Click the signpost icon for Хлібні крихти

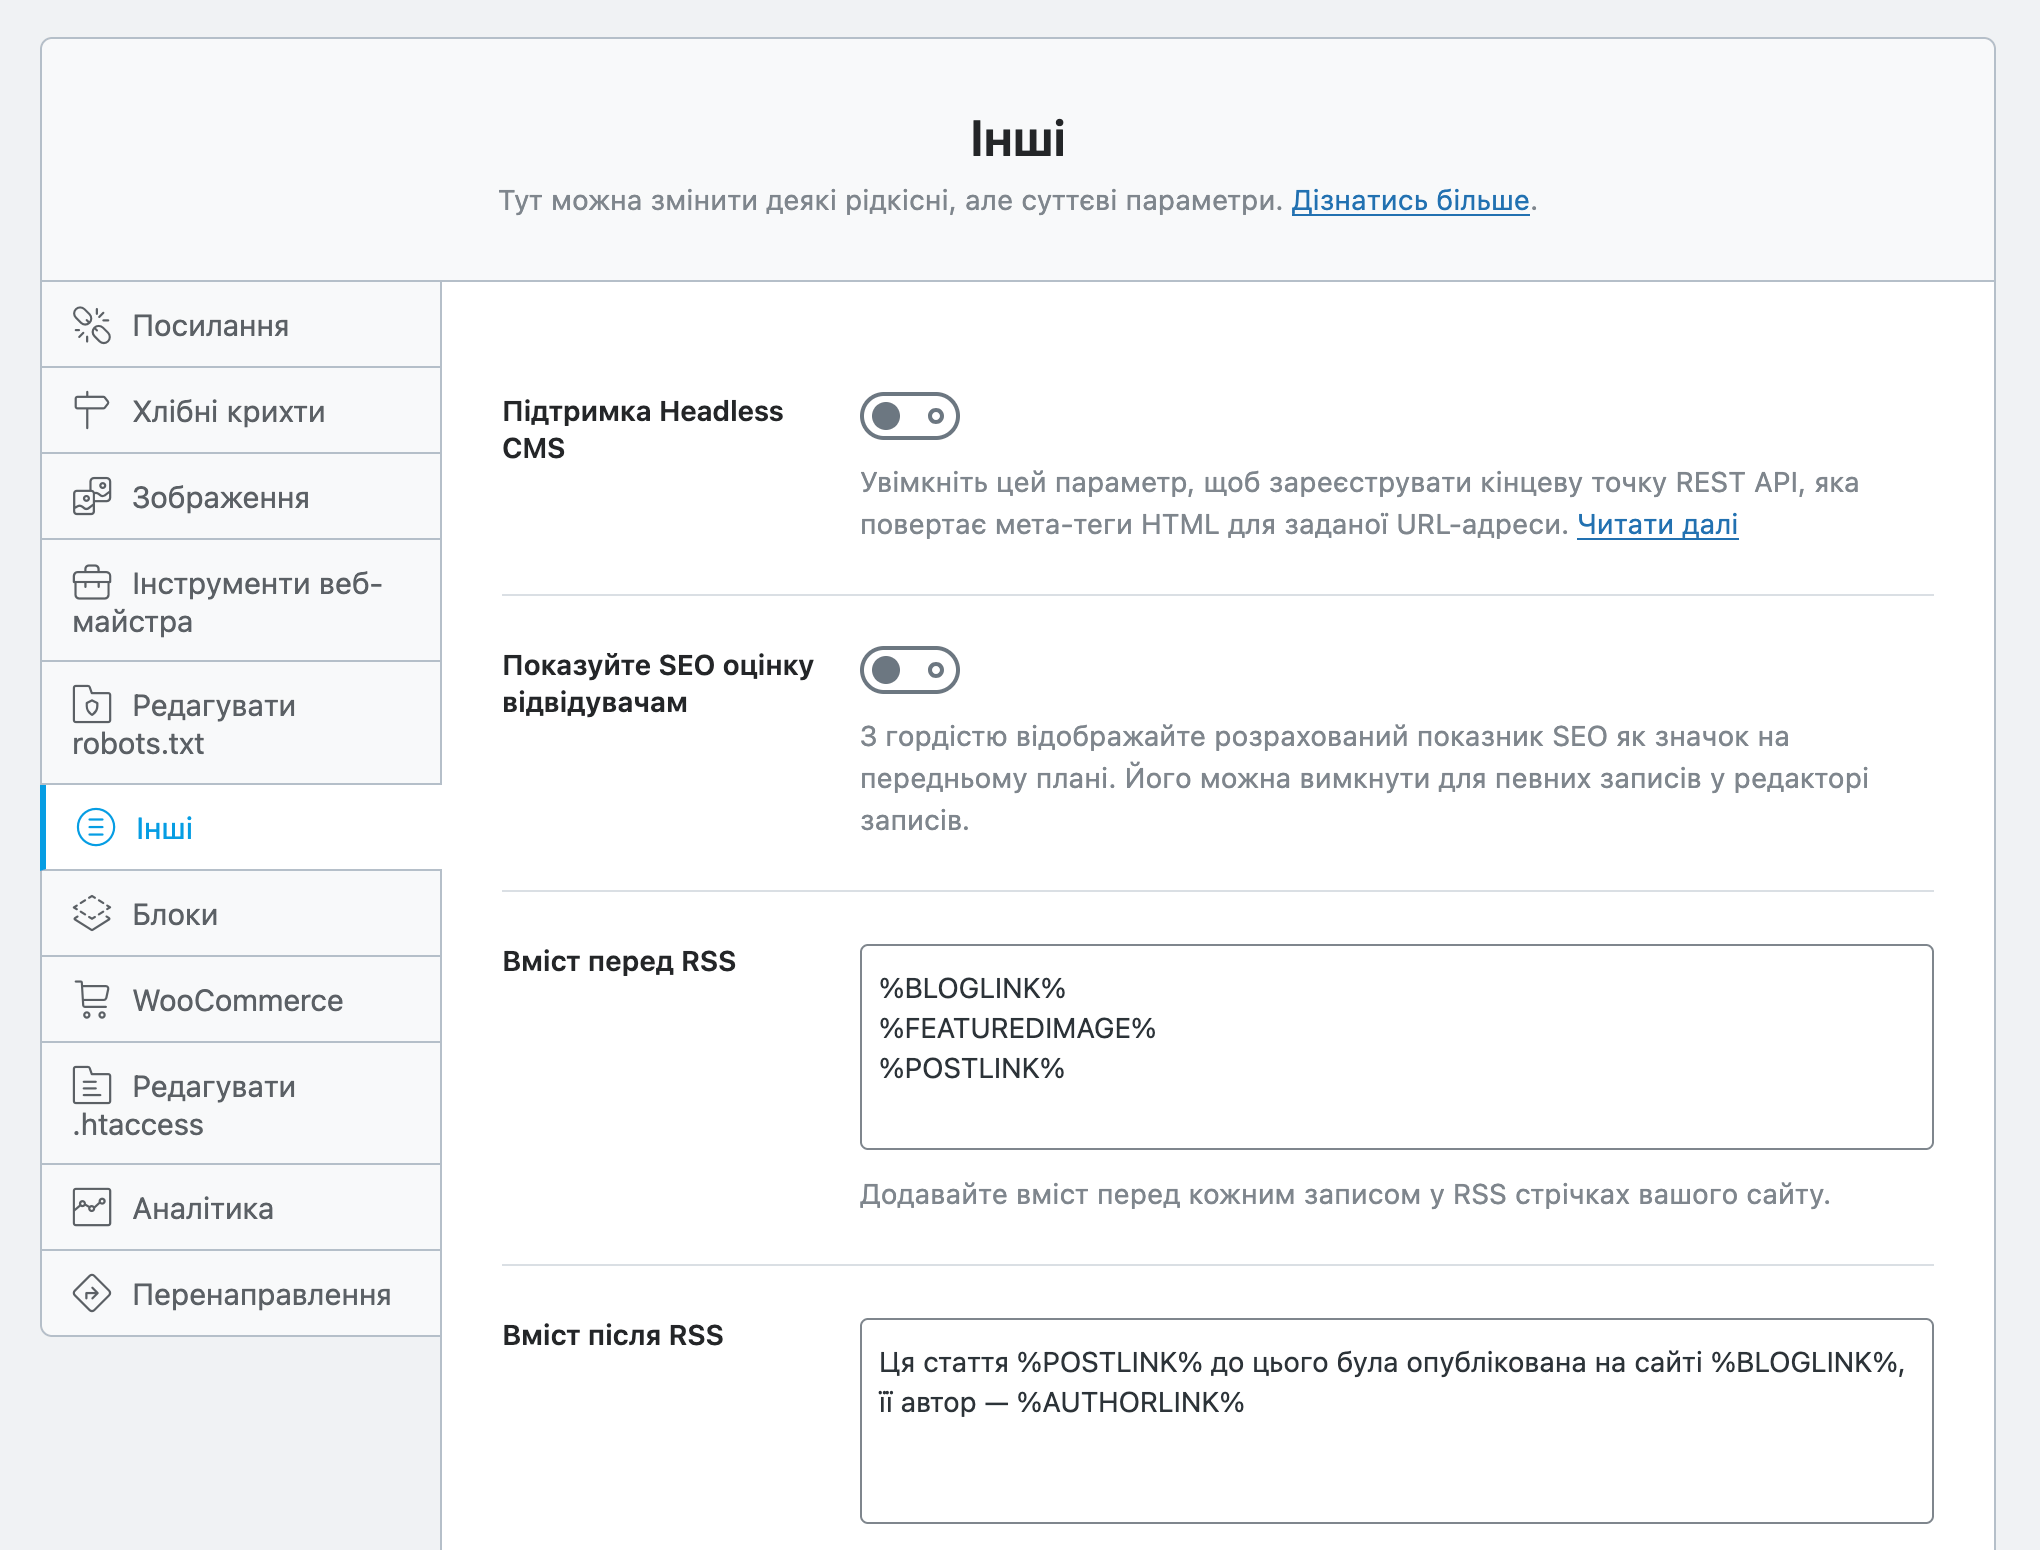(92, 411)
